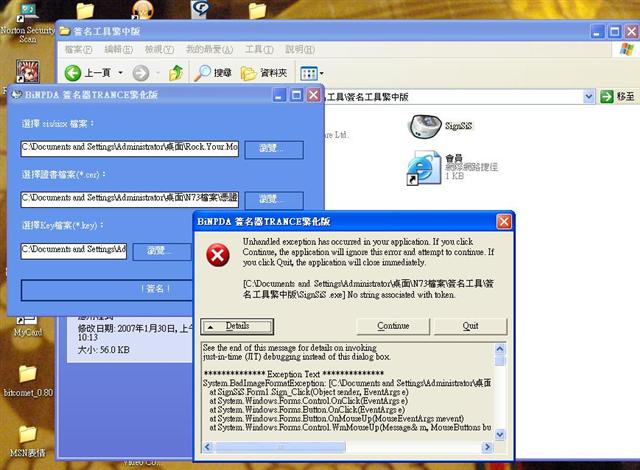This screenshot has width=640, height=470.
Task: Browse for .key file
Action: tap(162, 251)
